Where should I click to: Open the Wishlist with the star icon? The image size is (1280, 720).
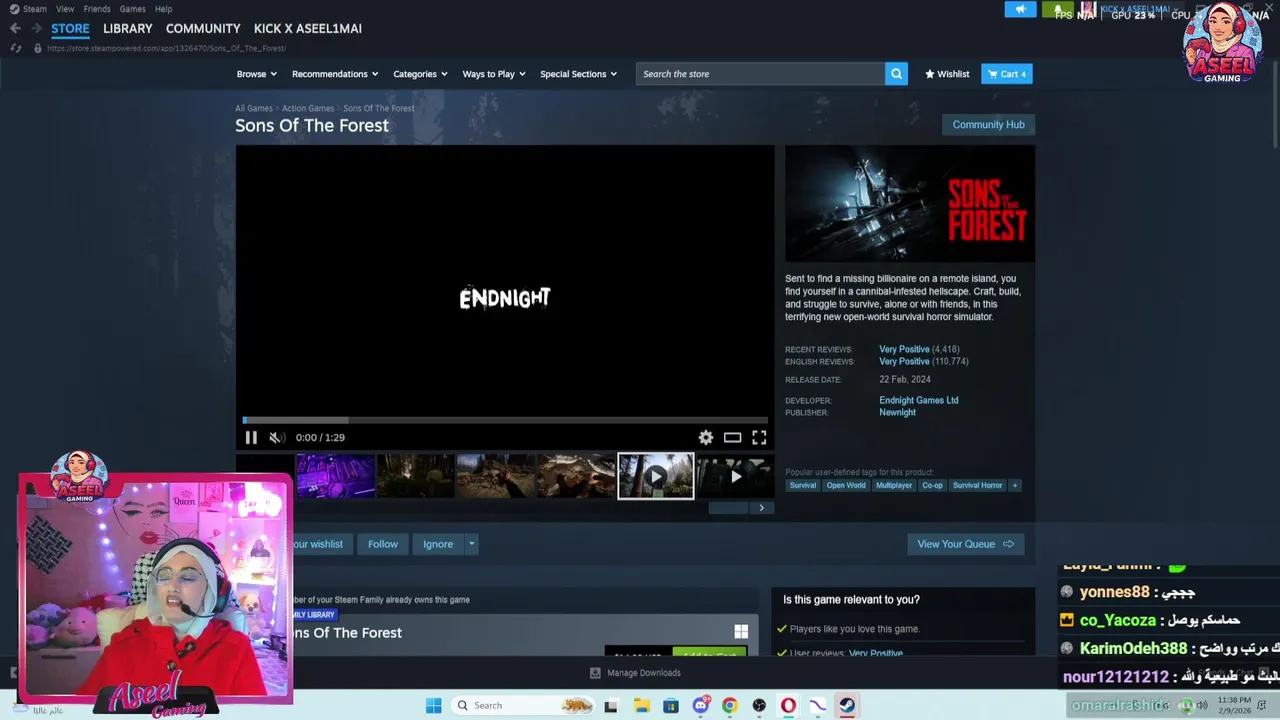(947, 74)
